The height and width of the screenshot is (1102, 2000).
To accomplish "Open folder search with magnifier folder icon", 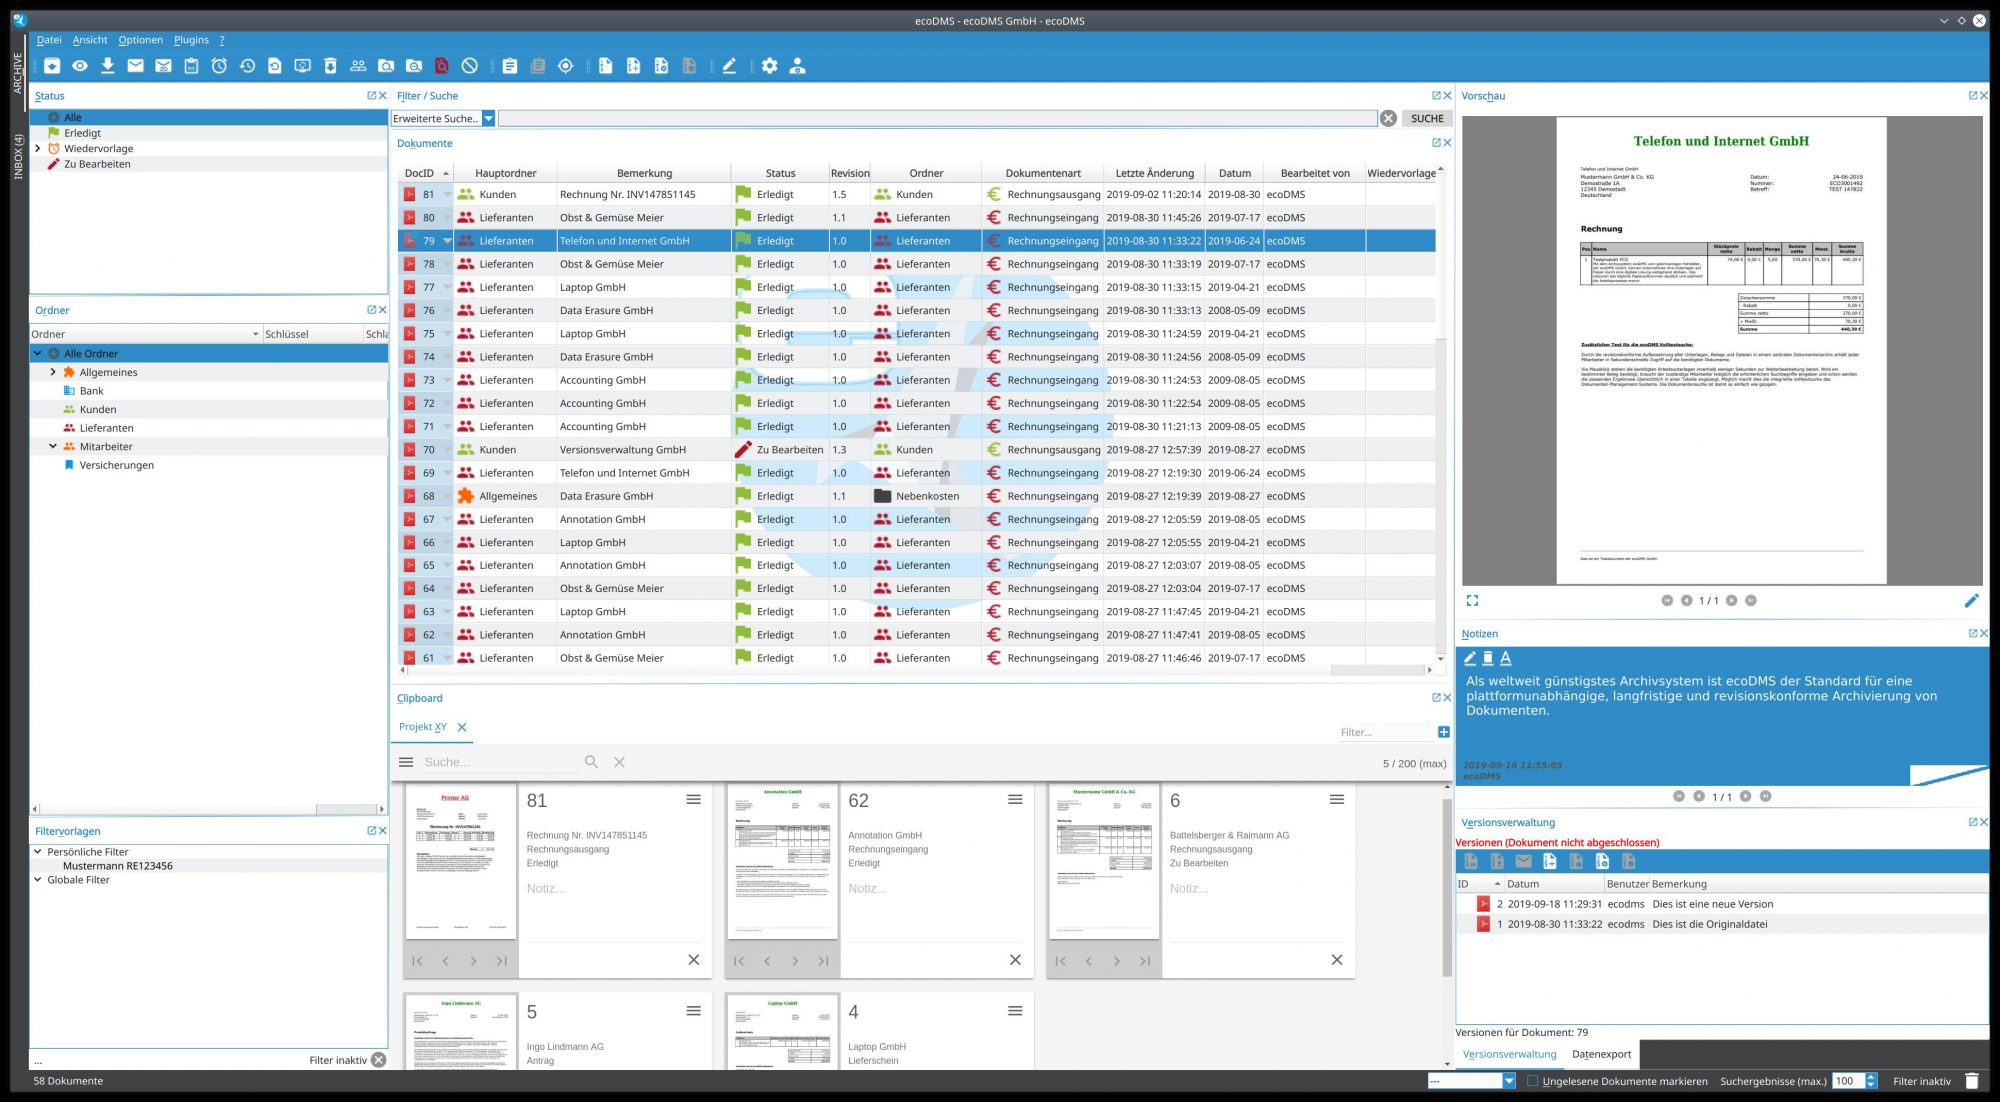I will click(x=385, y=66).
